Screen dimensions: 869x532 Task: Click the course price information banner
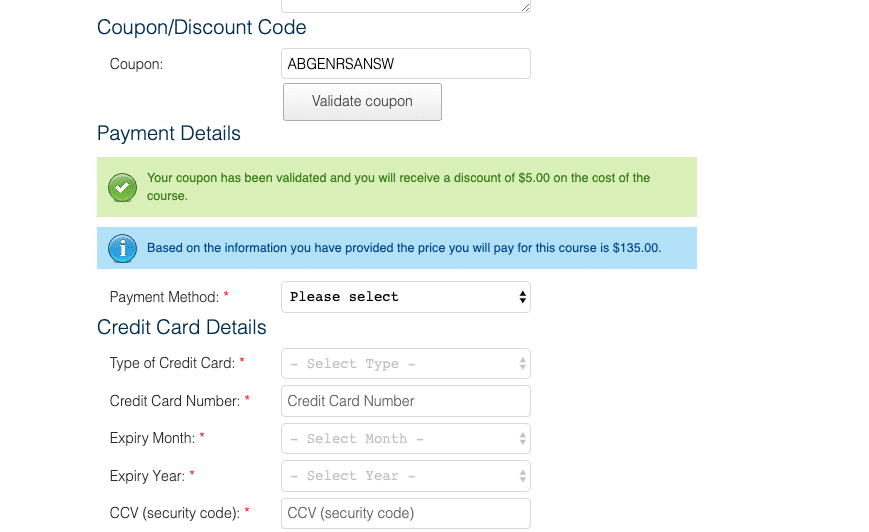point(397,248)
